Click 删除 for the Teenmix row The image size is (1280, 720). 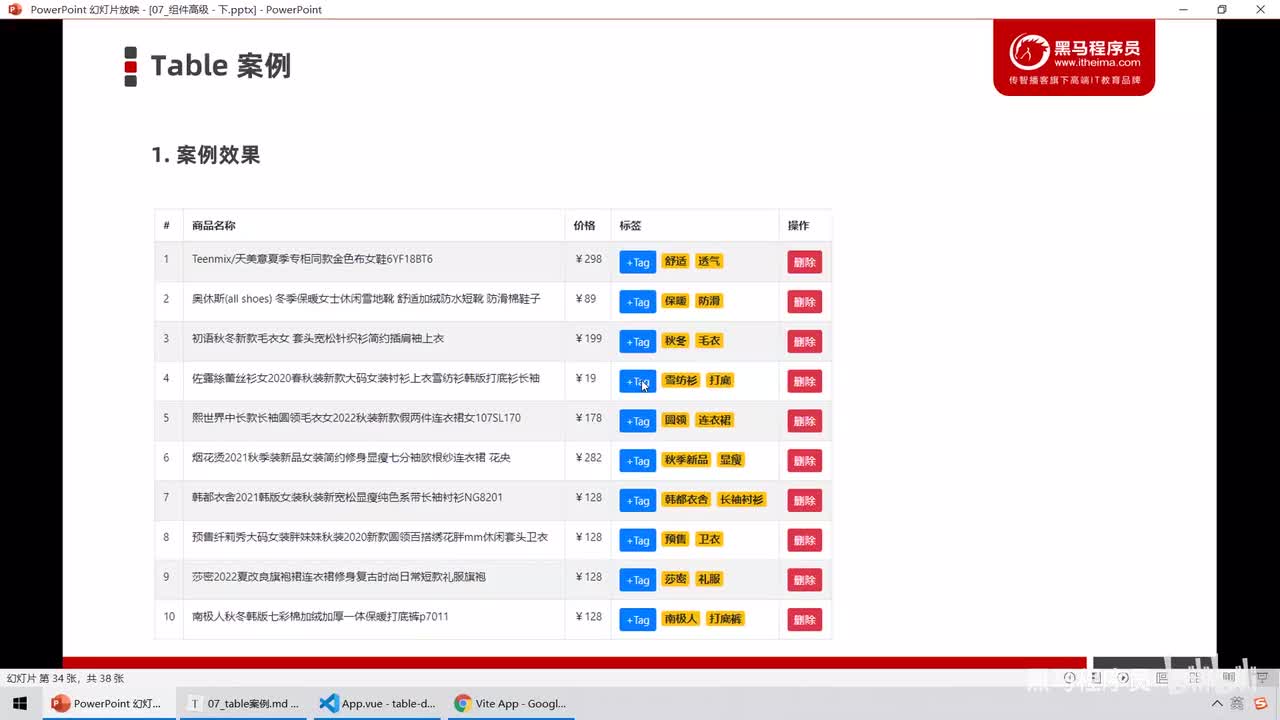[804, 262]
